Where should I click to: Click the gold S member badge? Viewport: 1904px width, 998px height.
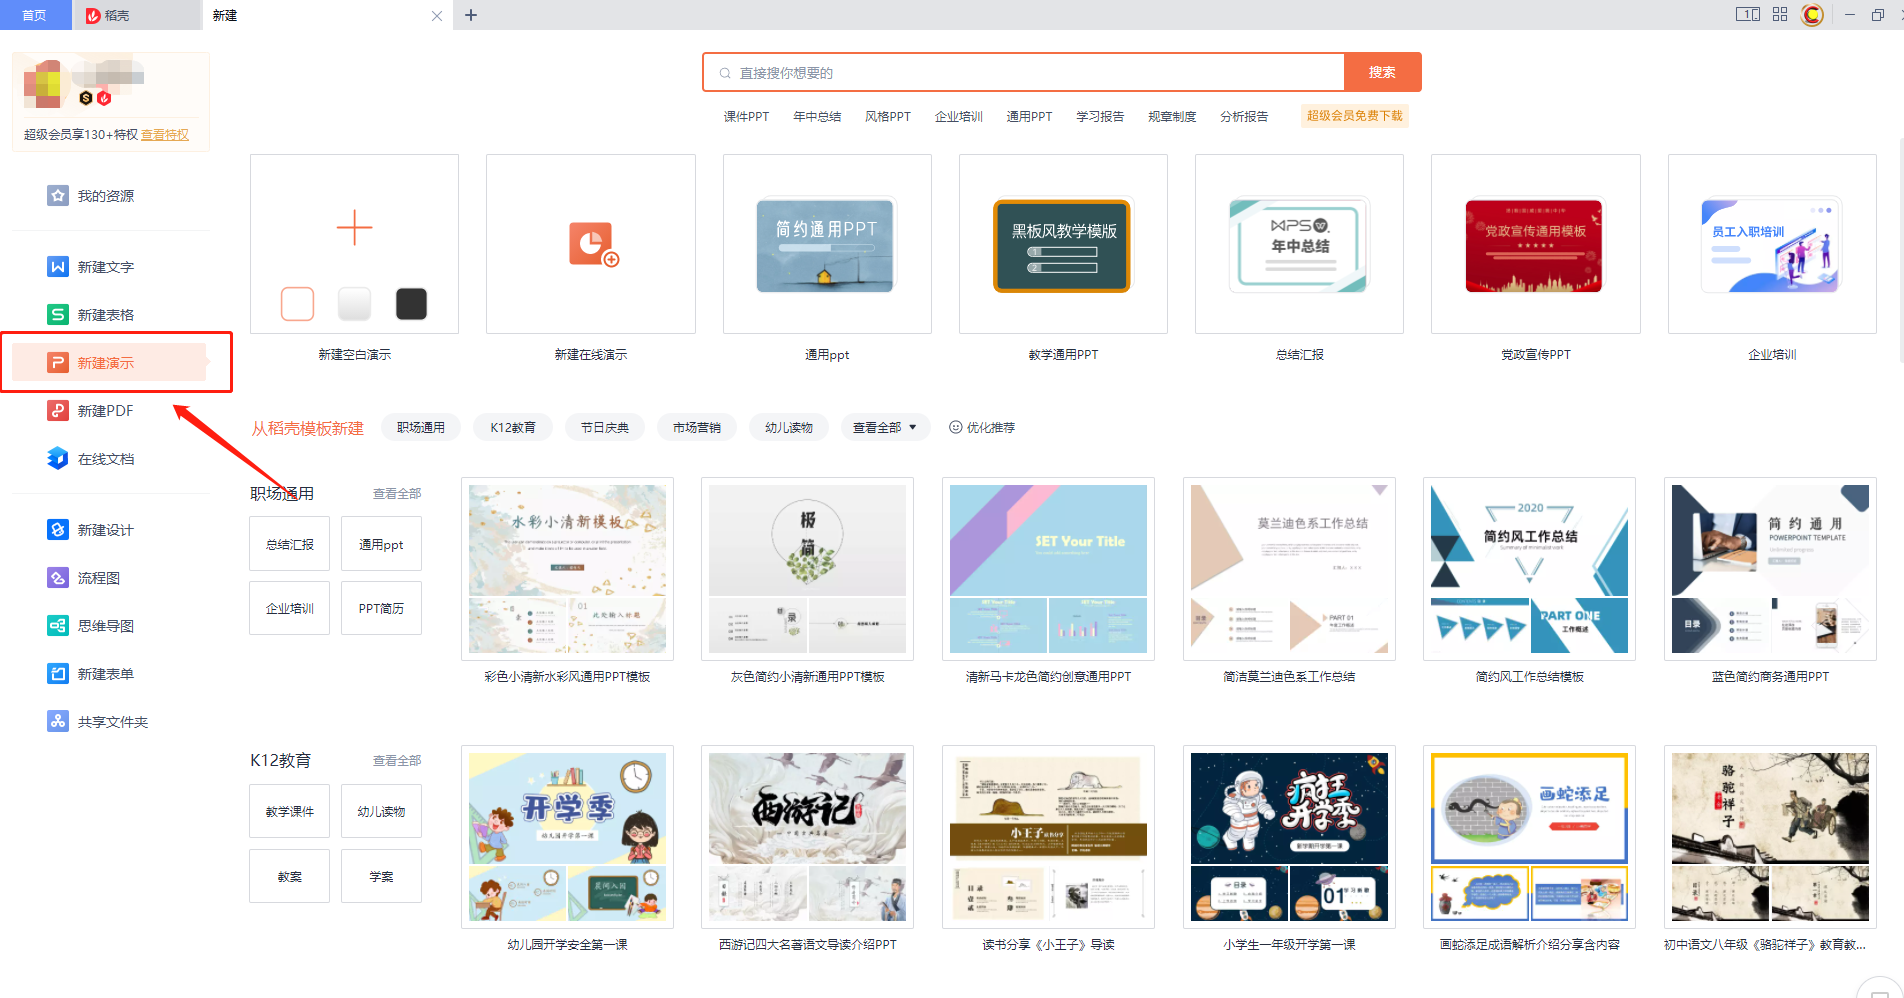coord(86,98)
